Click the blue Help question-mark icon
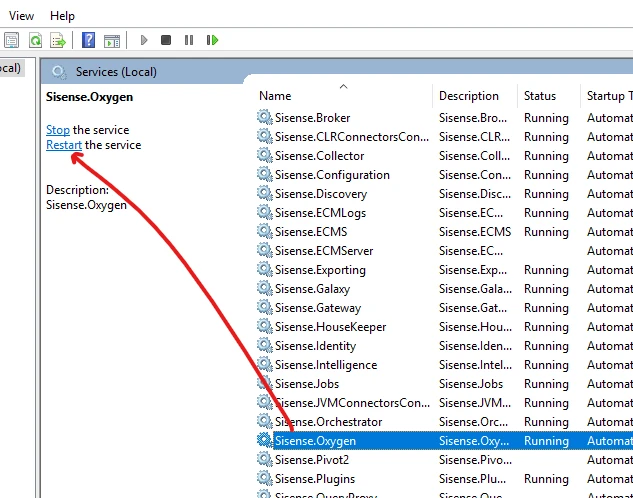The width and height of the screenshot is (633, 498). [88, 40]
